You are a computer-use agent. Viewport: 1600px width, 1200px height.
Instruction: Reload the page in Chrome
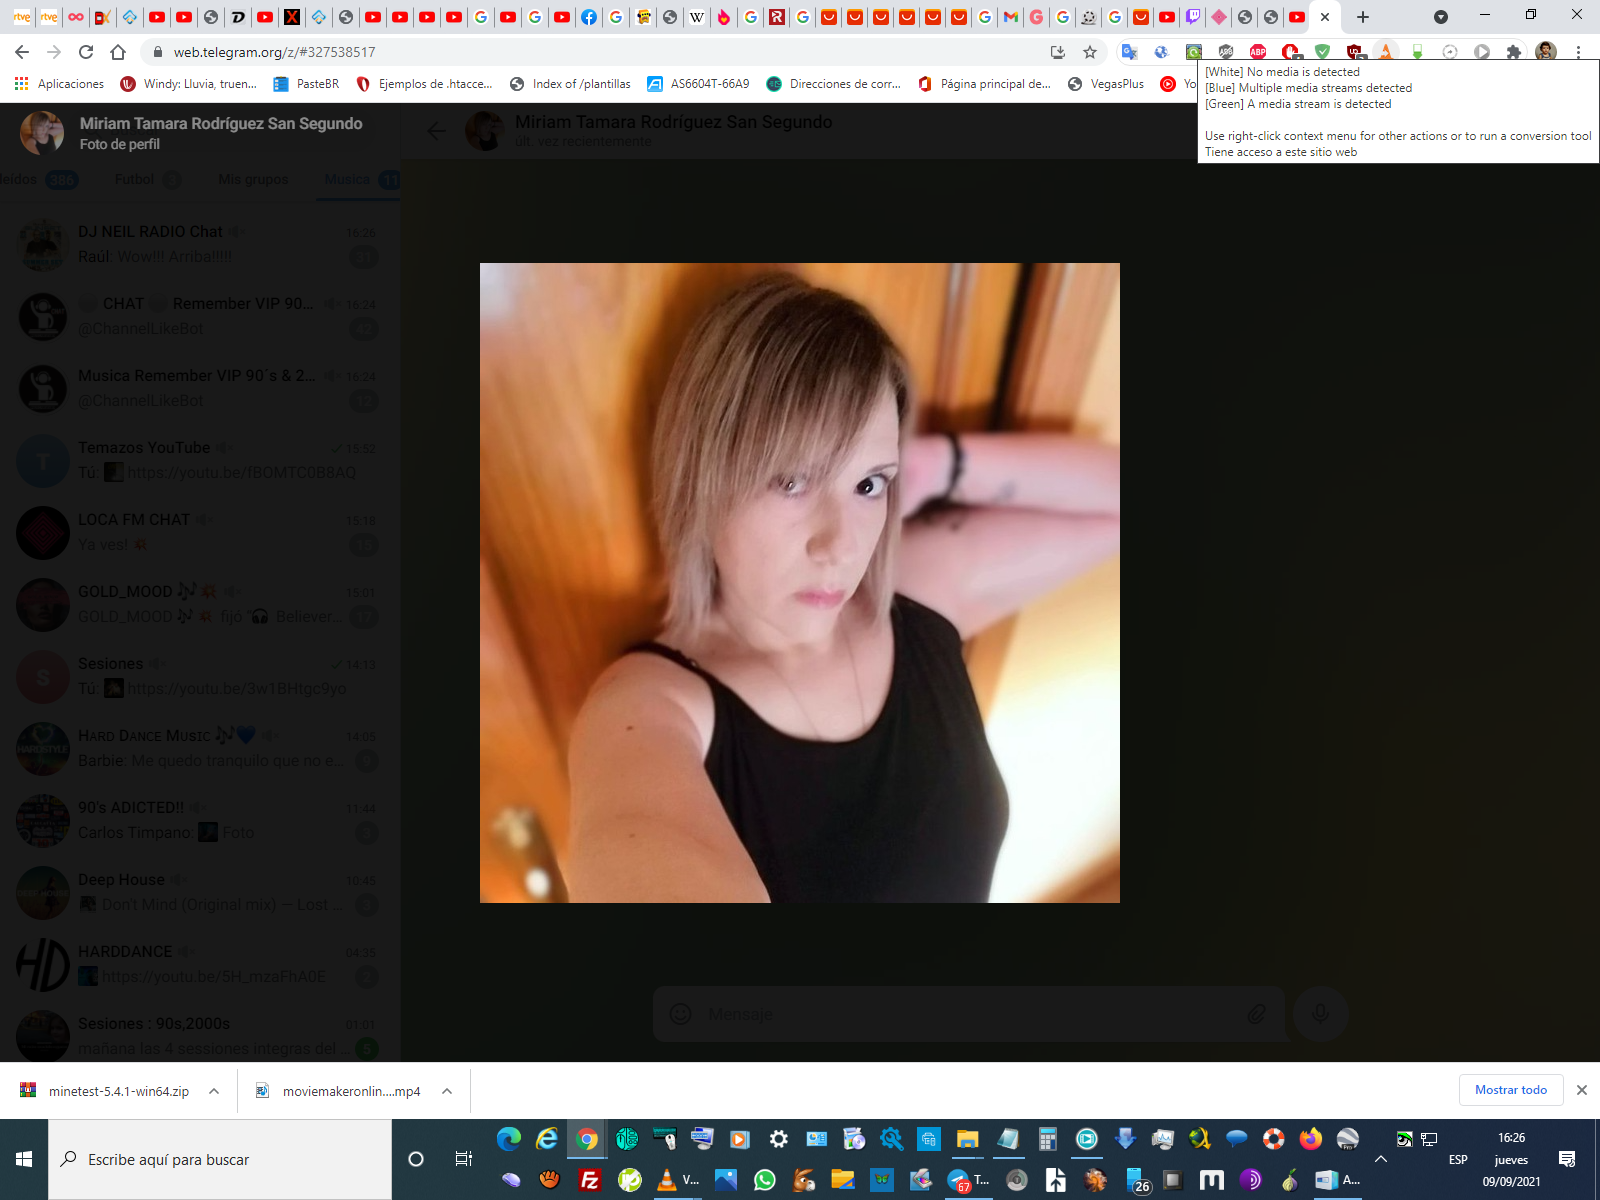click(x=86, y=52)
